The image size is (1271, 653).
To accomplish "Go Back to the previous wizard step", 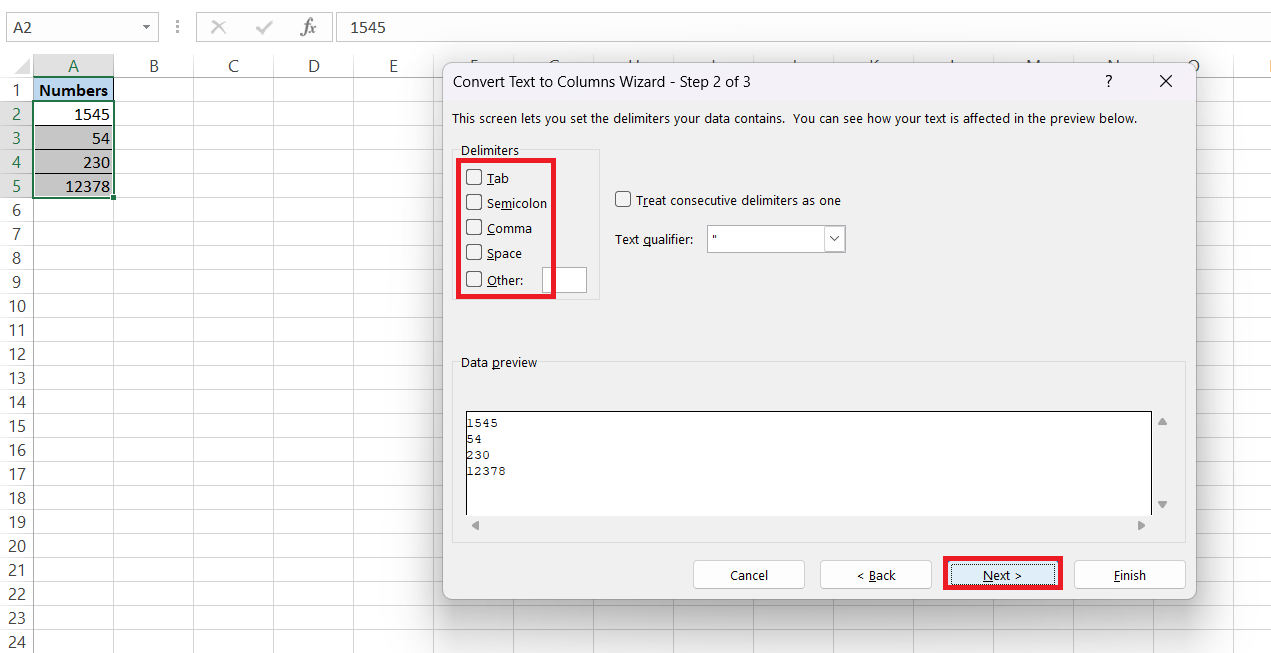I will (x=876, y=575).
